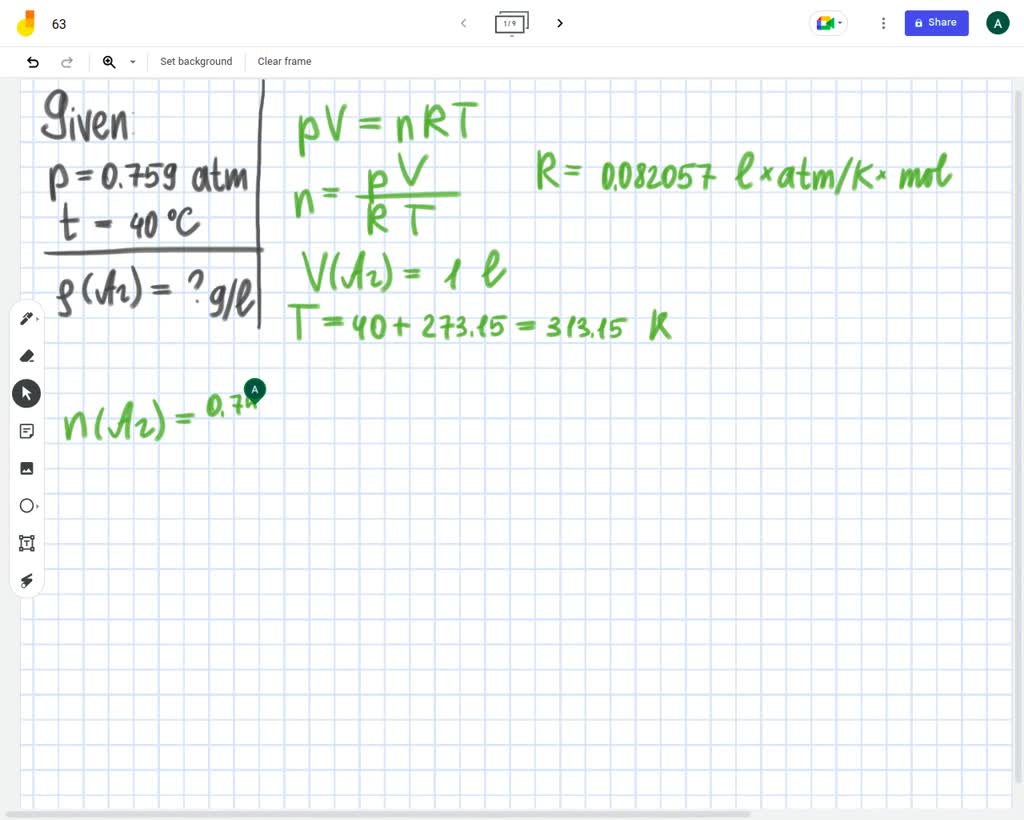Open the Shape tool variants menu
The image size is (1024, 820).
coord(38,505)
